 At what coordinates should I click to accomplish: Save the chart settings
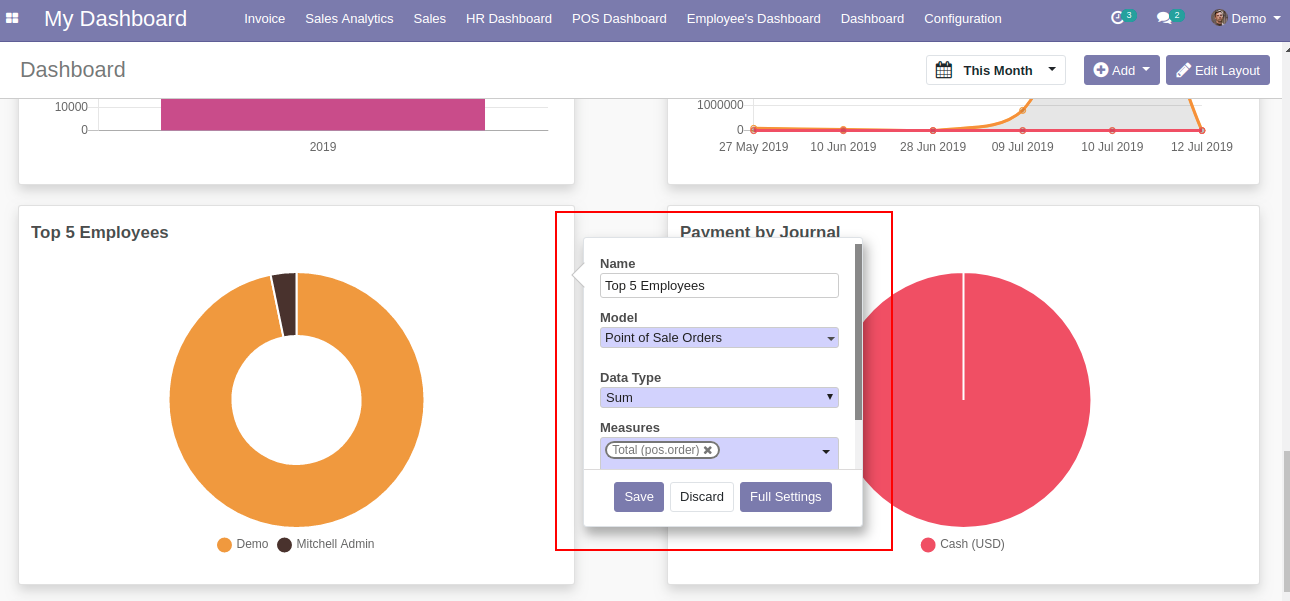638,496
